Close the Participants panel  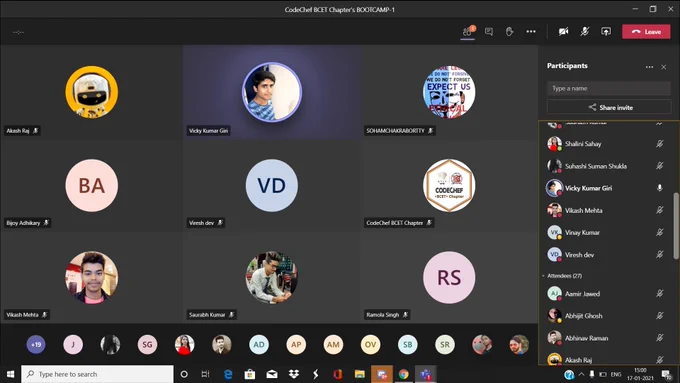click(664, 67)
